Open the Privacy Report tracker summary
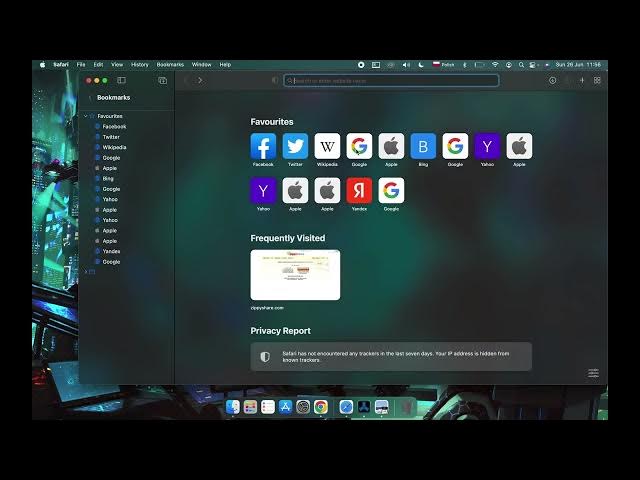Viewport: 640px width, 480px height. (391, 357)
